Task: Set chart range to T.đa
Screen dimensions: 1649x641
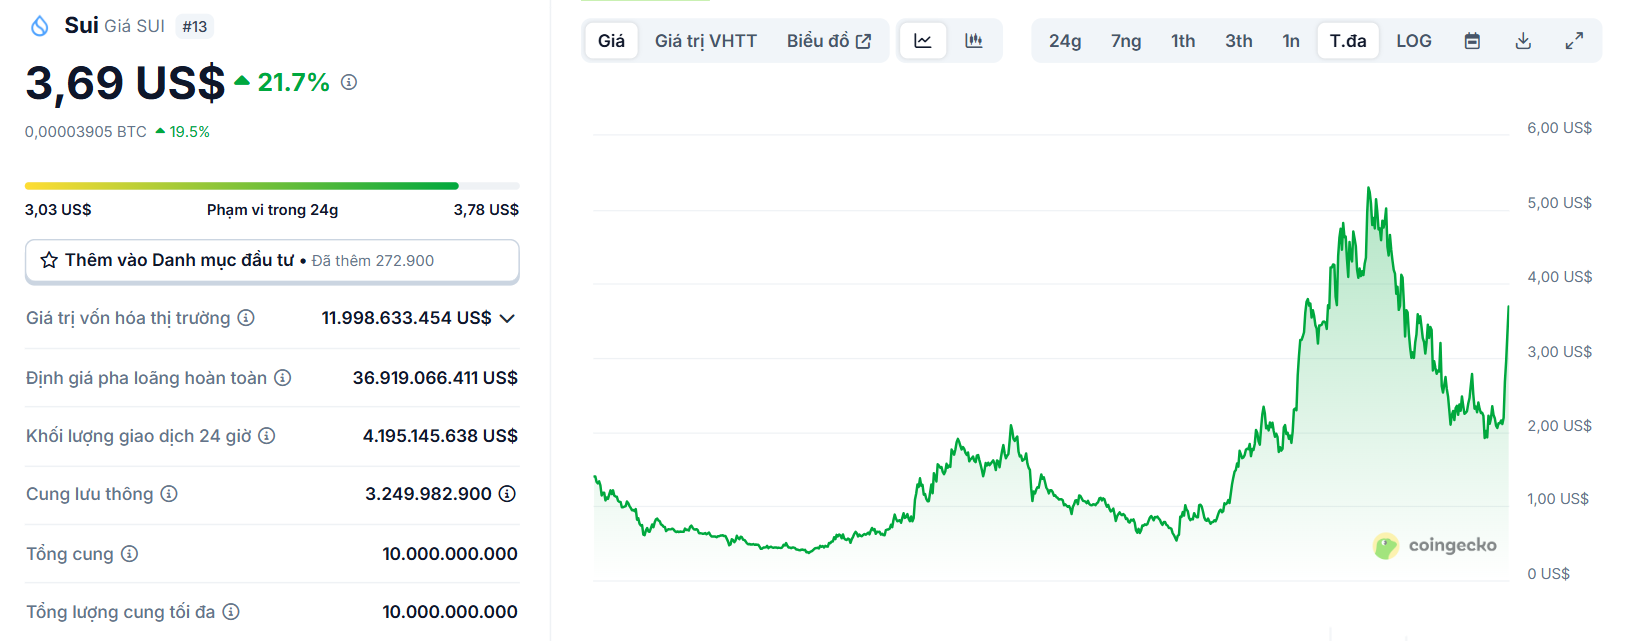Action: point(1348,41)
